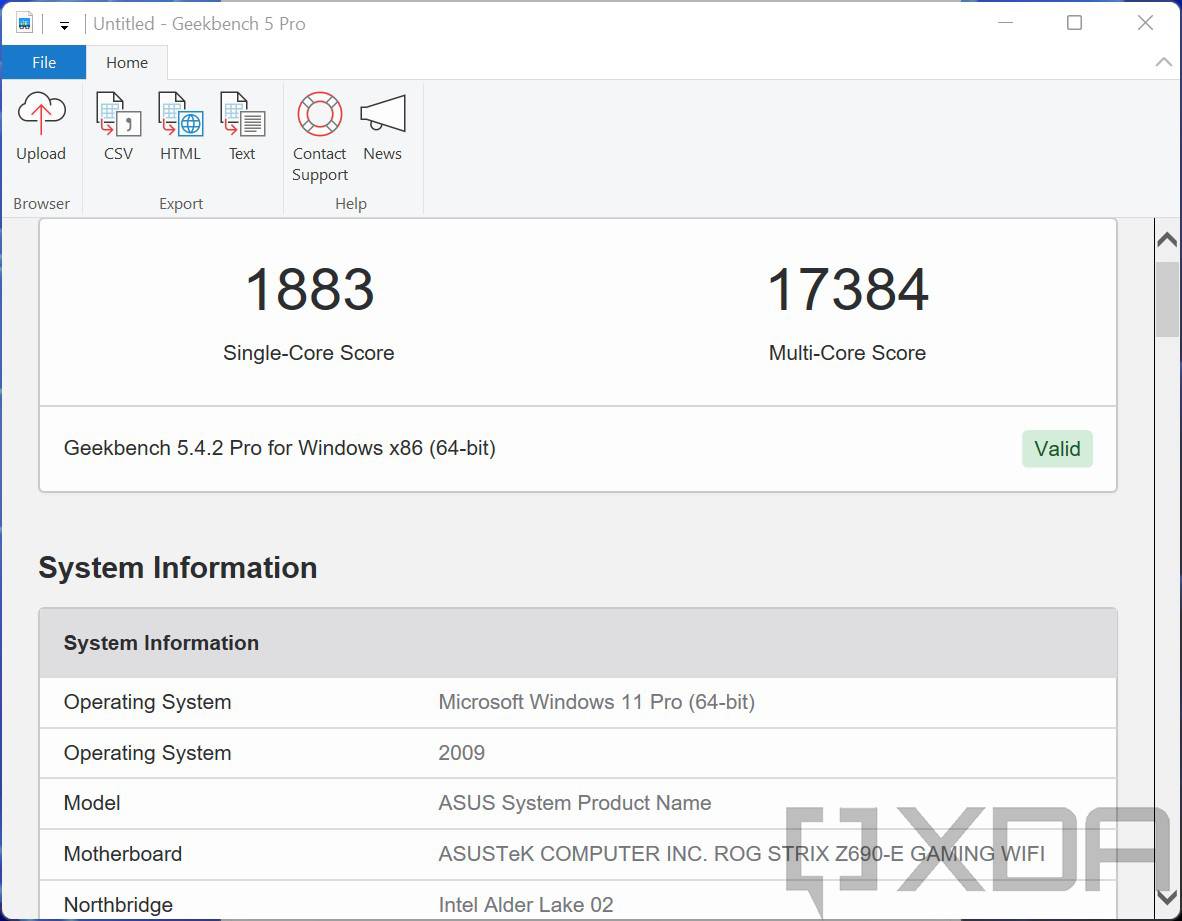Click the scrollbar up arrow

coord(1166,239)
